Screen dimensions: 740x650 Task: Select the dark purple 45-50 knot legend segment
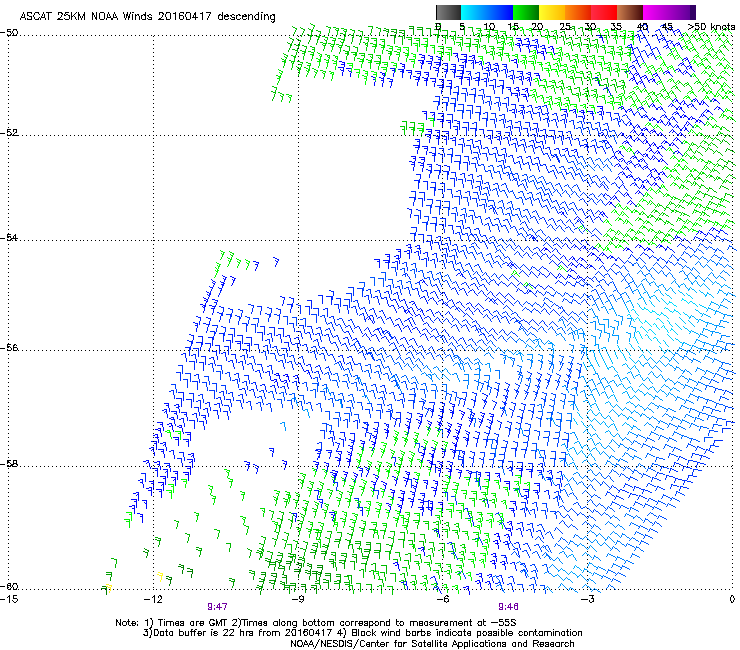tap(682, 12)
